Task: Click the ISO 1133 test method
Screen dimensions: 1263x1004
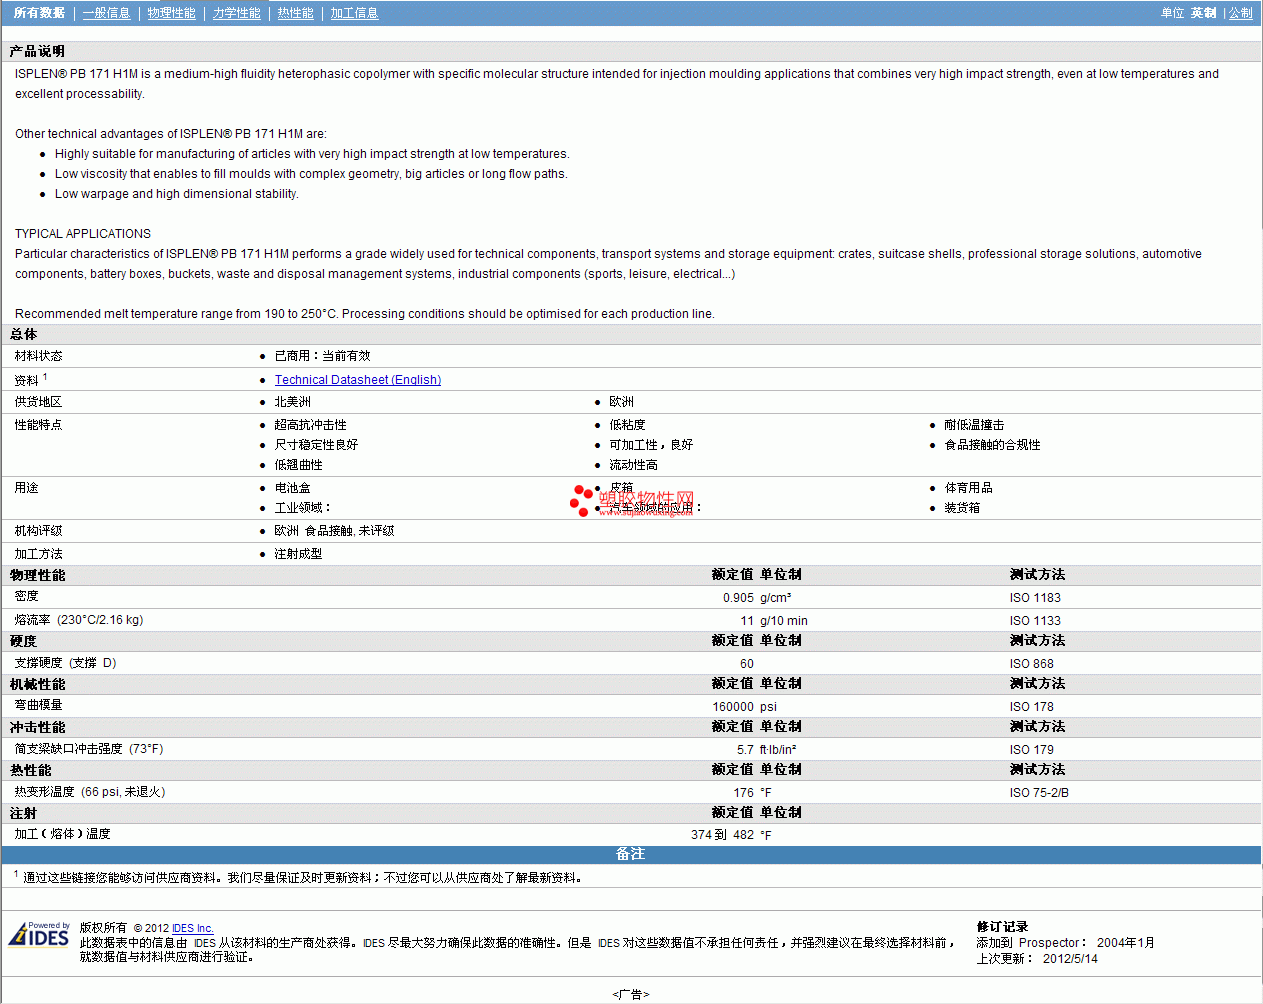Action: [1035, 621]
